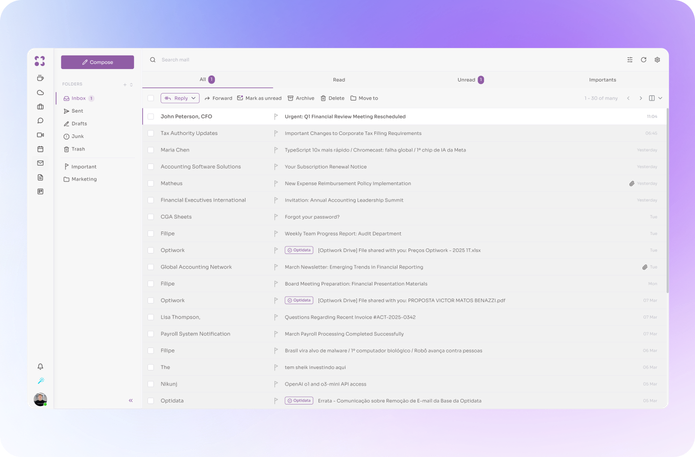The width and height of the screenshot is (695, 457).
Task: Click the chat bubble icon in sidebar
Action: pyautogui.click(x=40, y=120)
